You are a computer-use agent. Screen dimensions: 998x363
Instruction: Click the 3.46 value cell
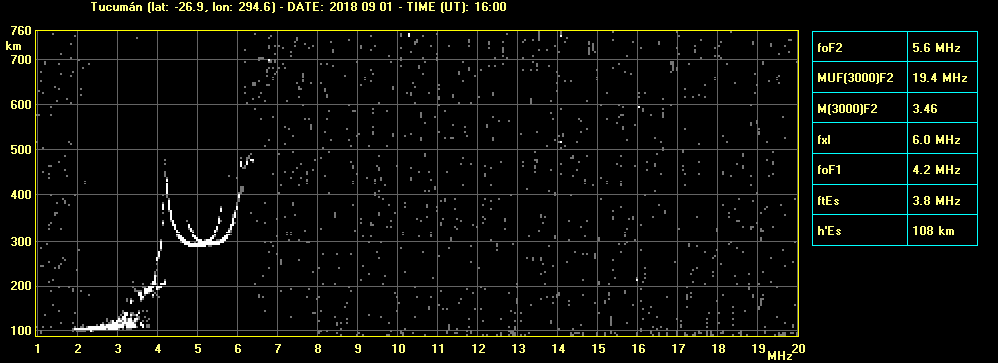942,108
